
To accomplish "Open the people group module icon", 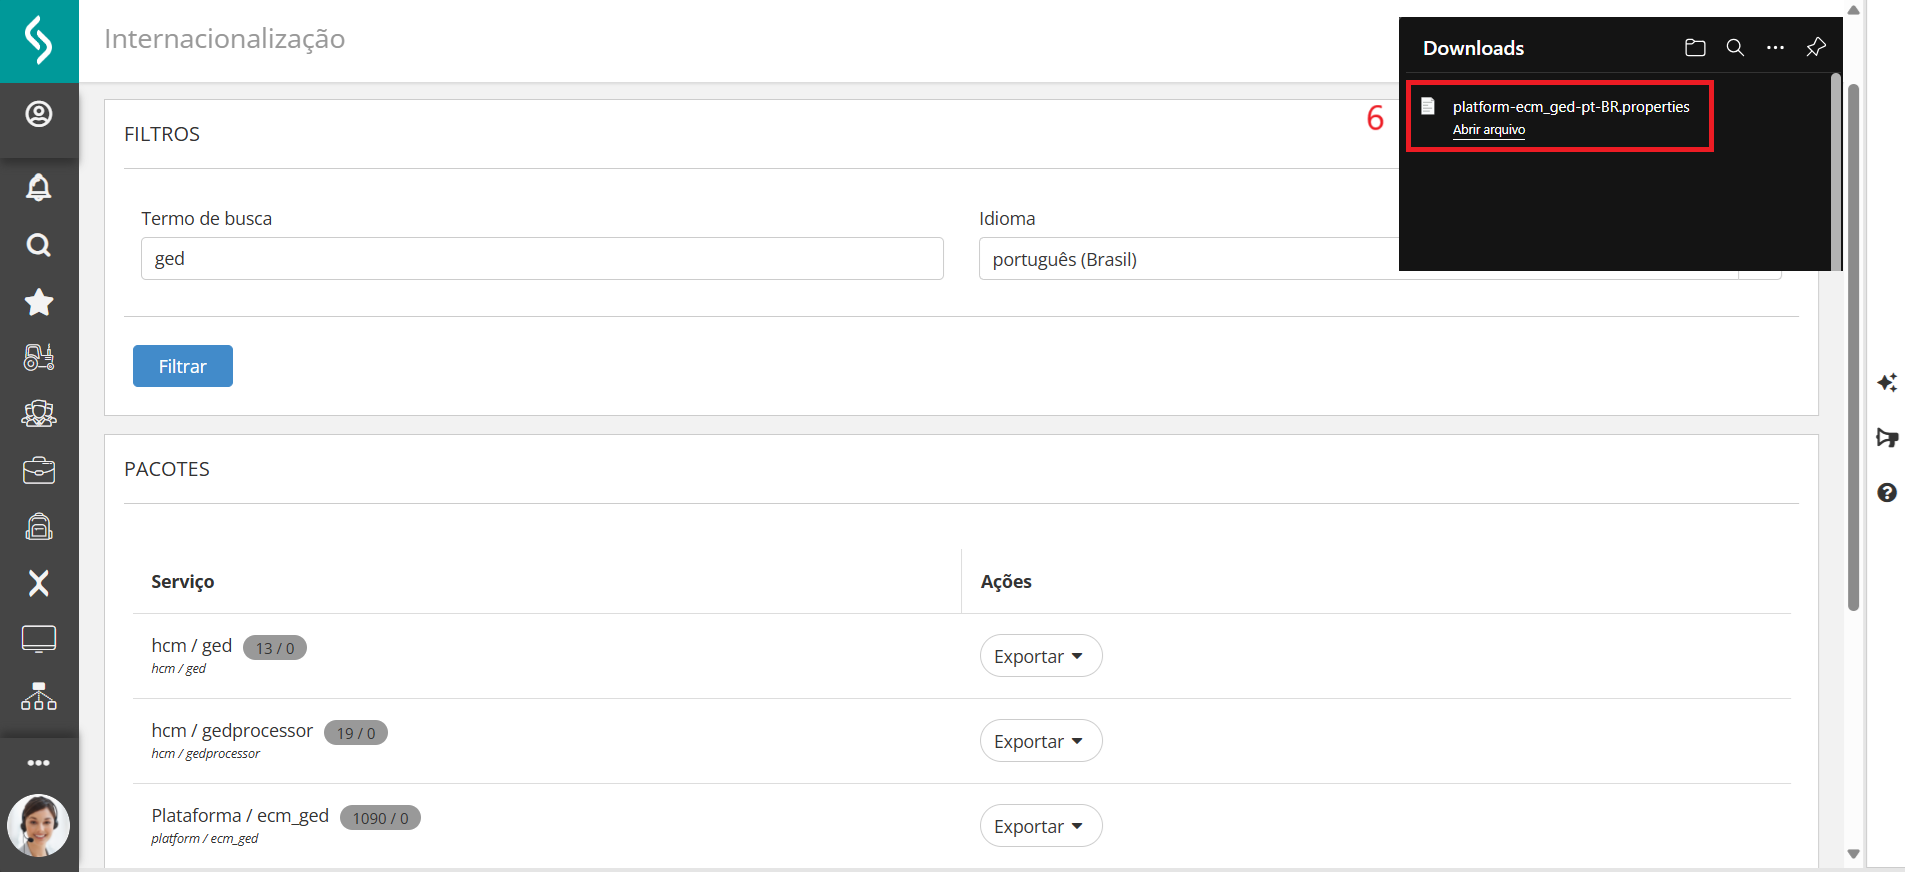I will pyautogui.click(x=39, y=413).
